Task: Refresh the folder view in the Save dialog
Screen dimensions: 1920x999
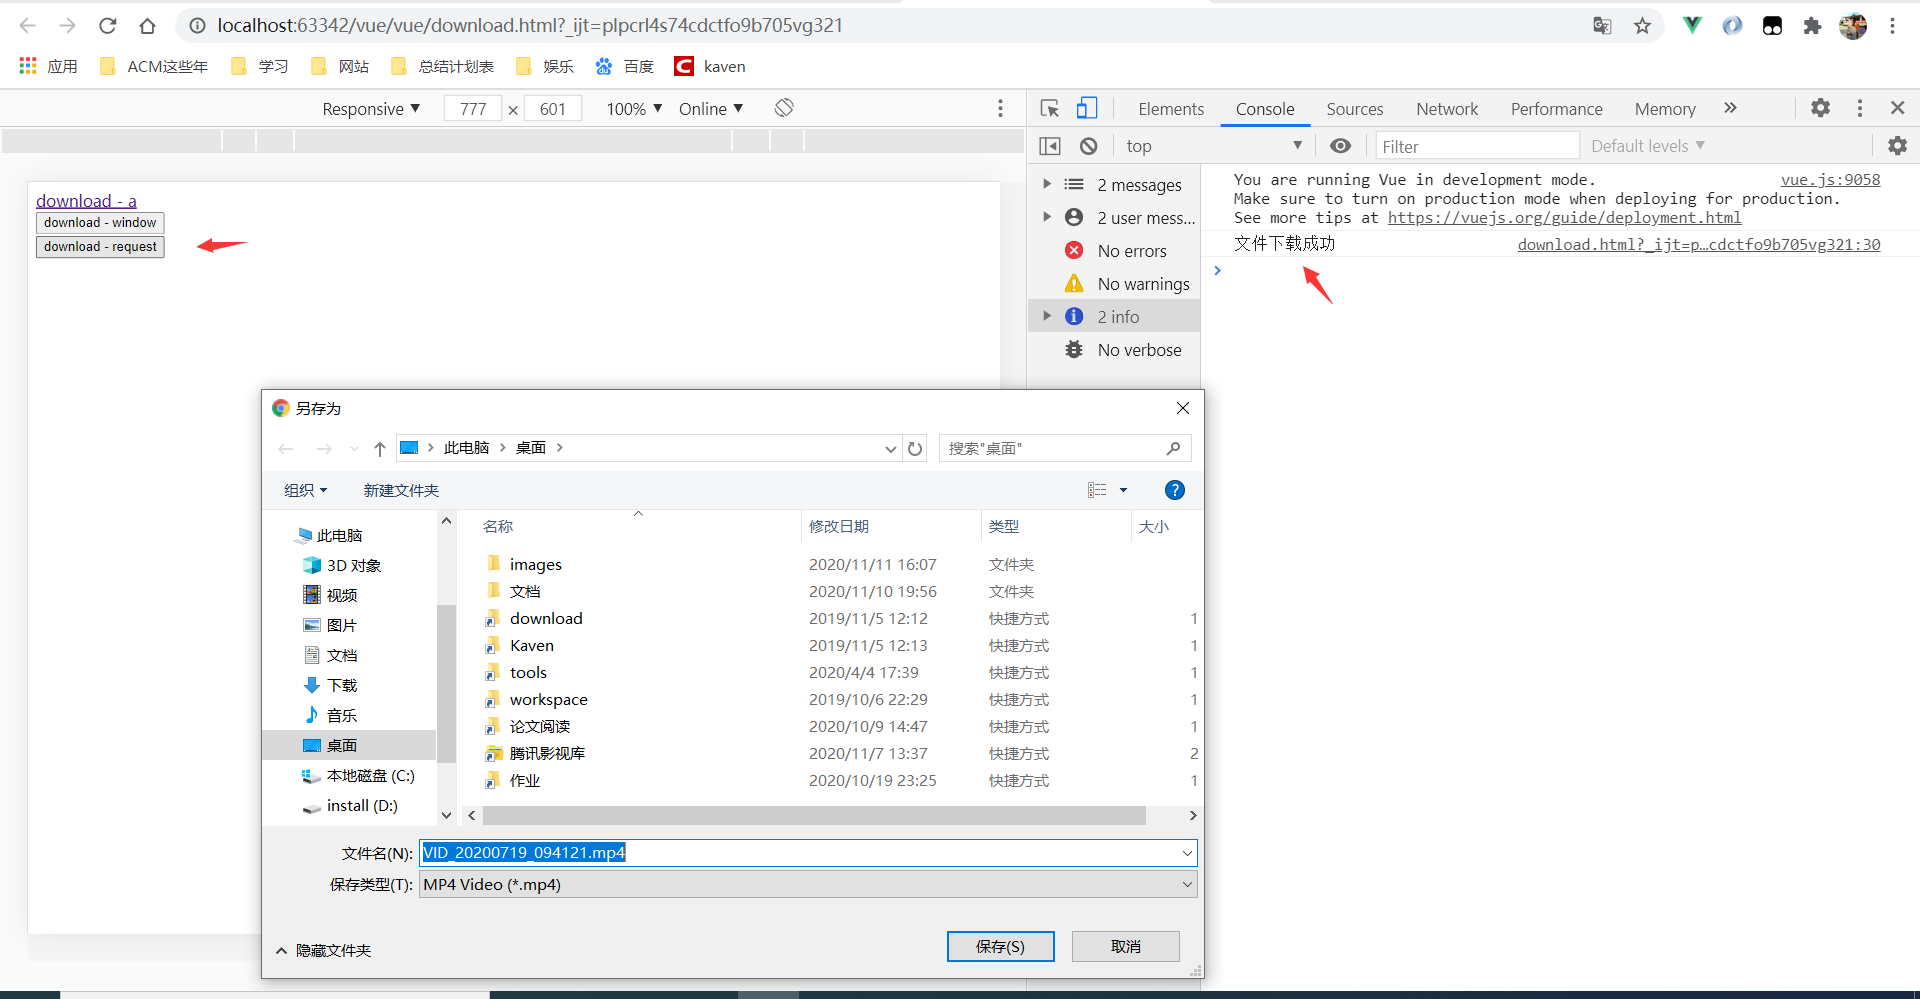Action: point(915,448)
